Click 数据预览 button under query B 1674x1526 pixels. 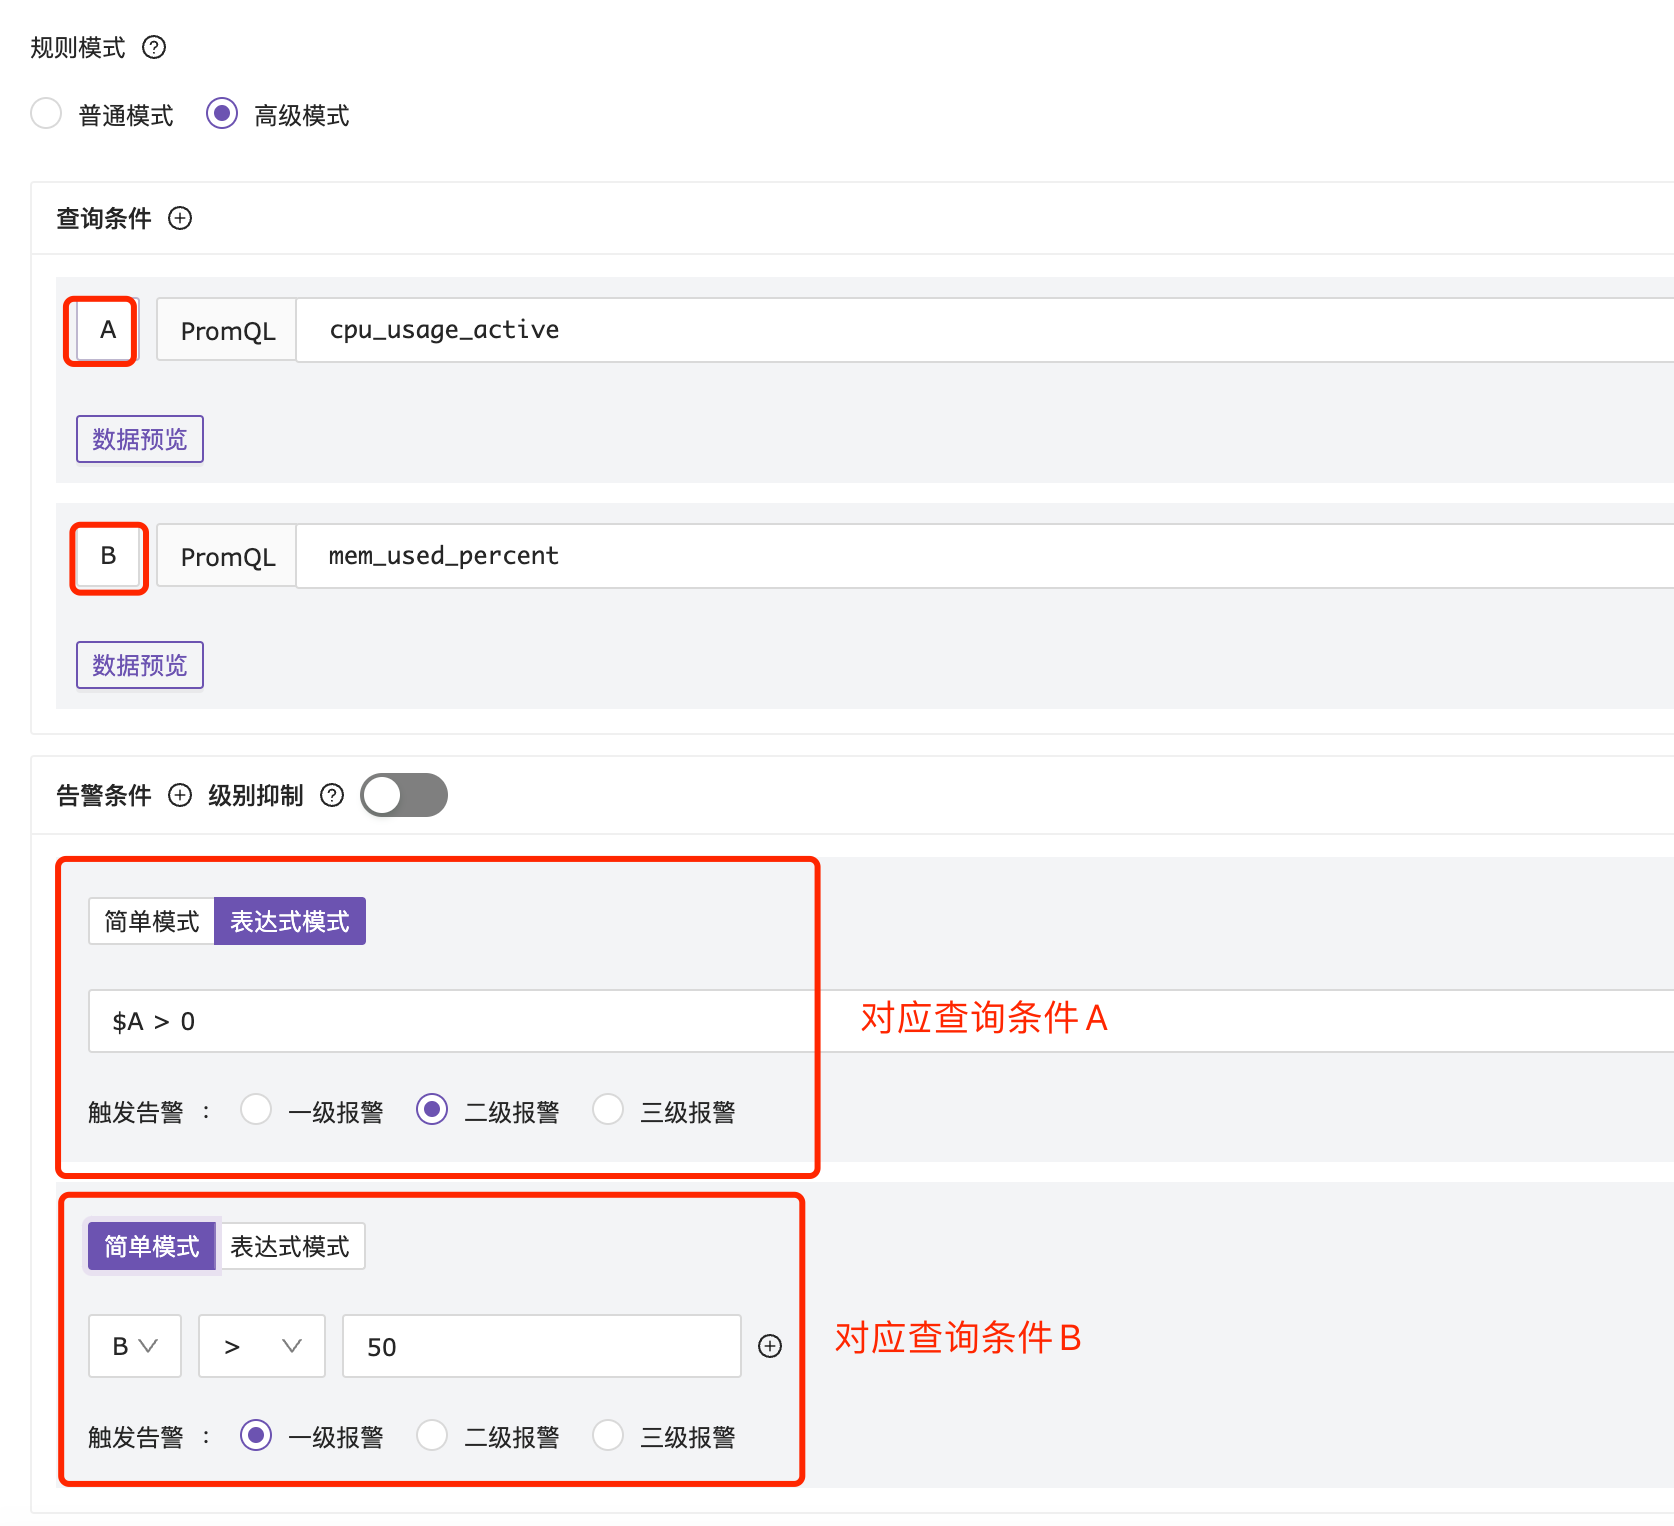pos(140,665)
